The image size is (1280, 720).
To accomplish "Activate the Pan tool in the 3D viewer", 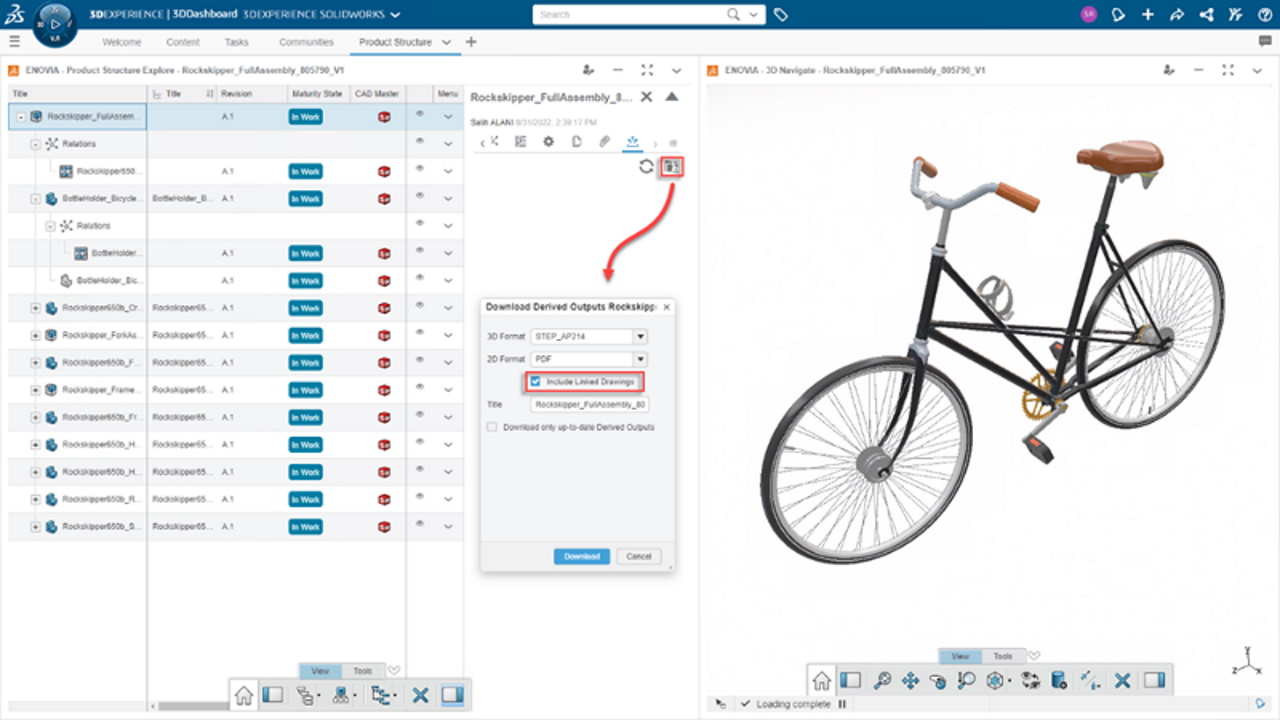I will coord(909,680).
